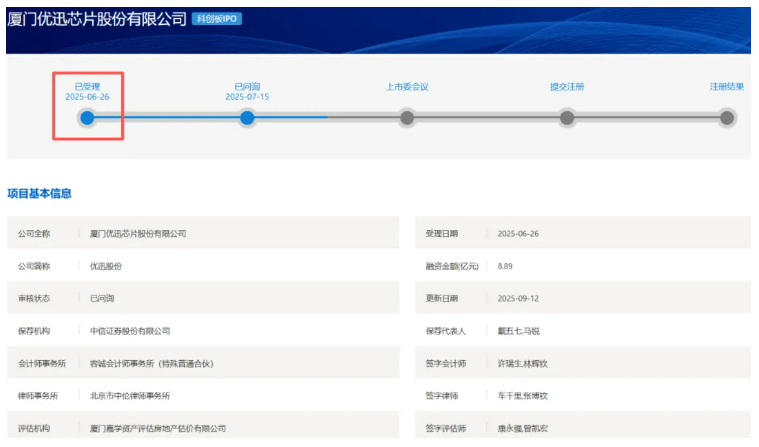Click the blue 已受理 timeline dot
This screenshot has height=447, width=759.
tap(87, 118)
